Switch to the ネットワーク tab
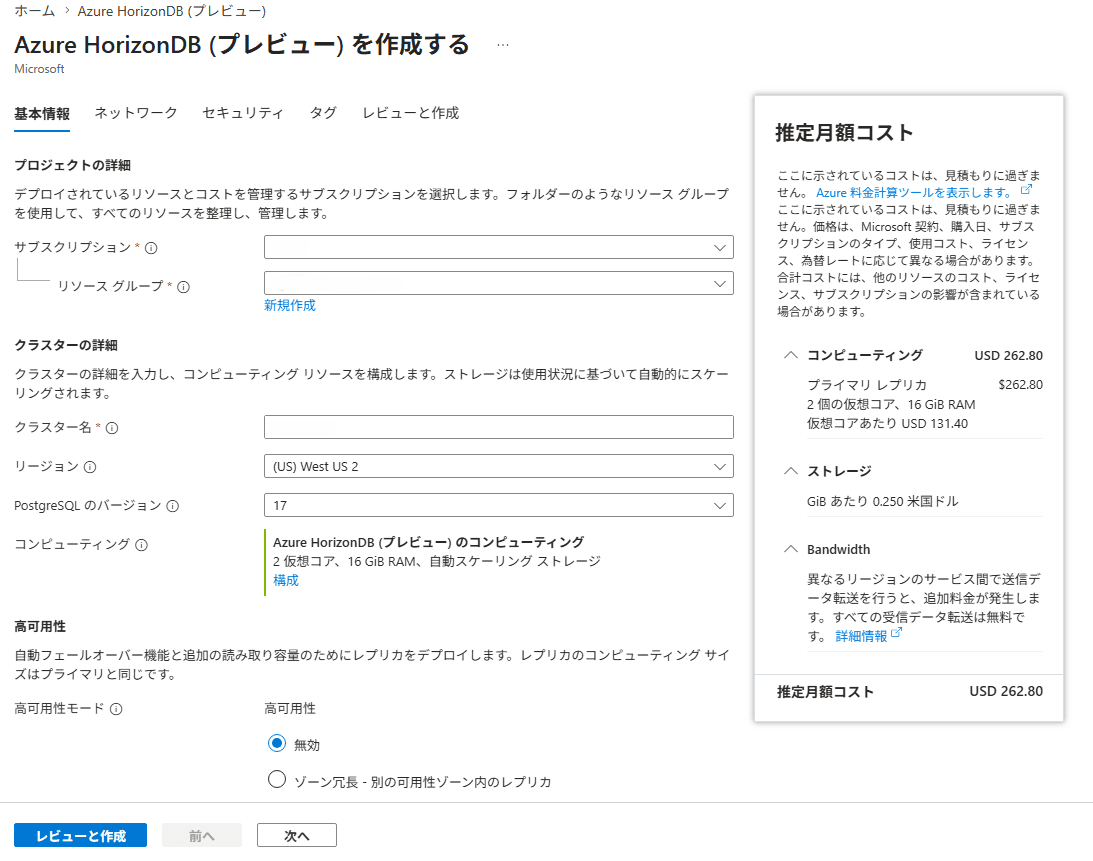1093x861 pixels. coord(136,113)
